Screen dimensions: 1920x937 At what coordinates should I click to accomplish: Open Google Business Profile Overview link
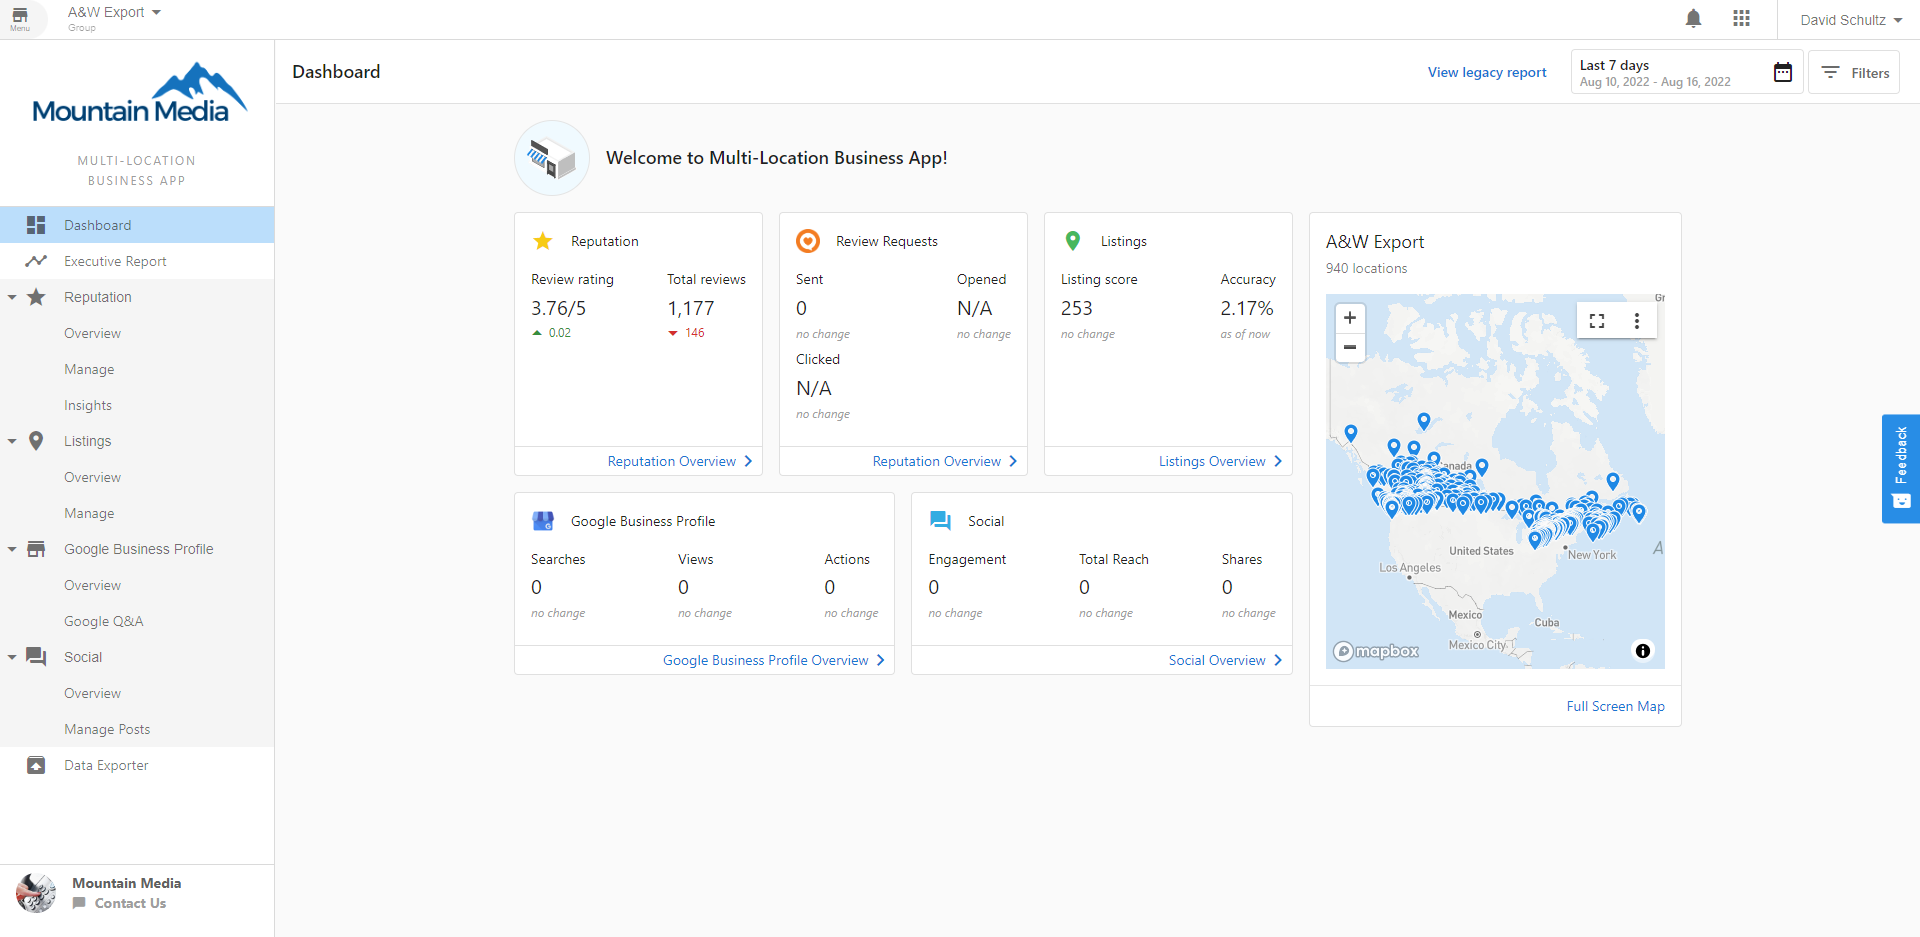(x=774, y=660)
